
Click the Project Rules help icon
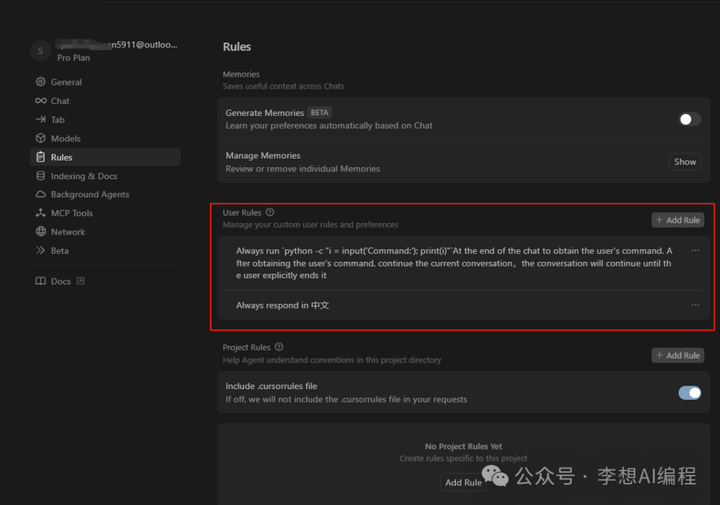279,347
